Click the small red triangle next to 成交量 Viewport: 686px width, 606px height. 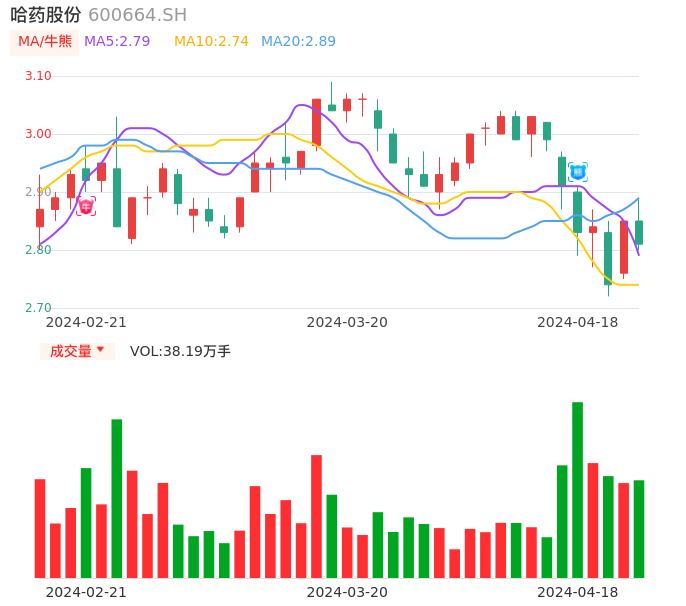click(x=100, y=351)
